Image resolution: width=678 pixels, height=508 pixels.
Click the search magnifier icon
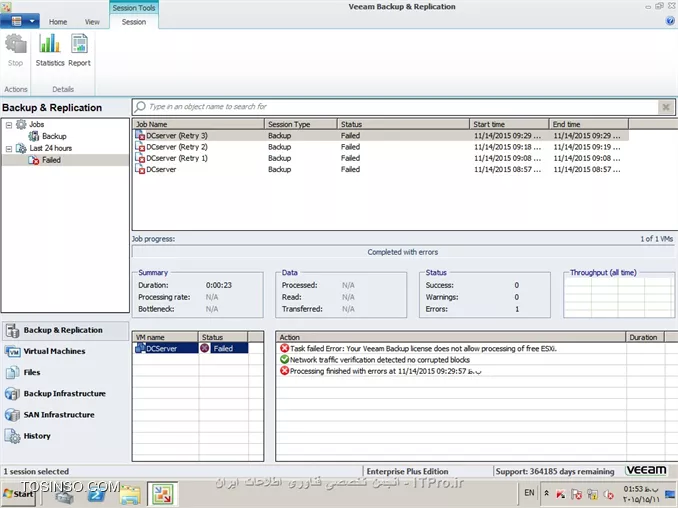(x=140, y=106)
